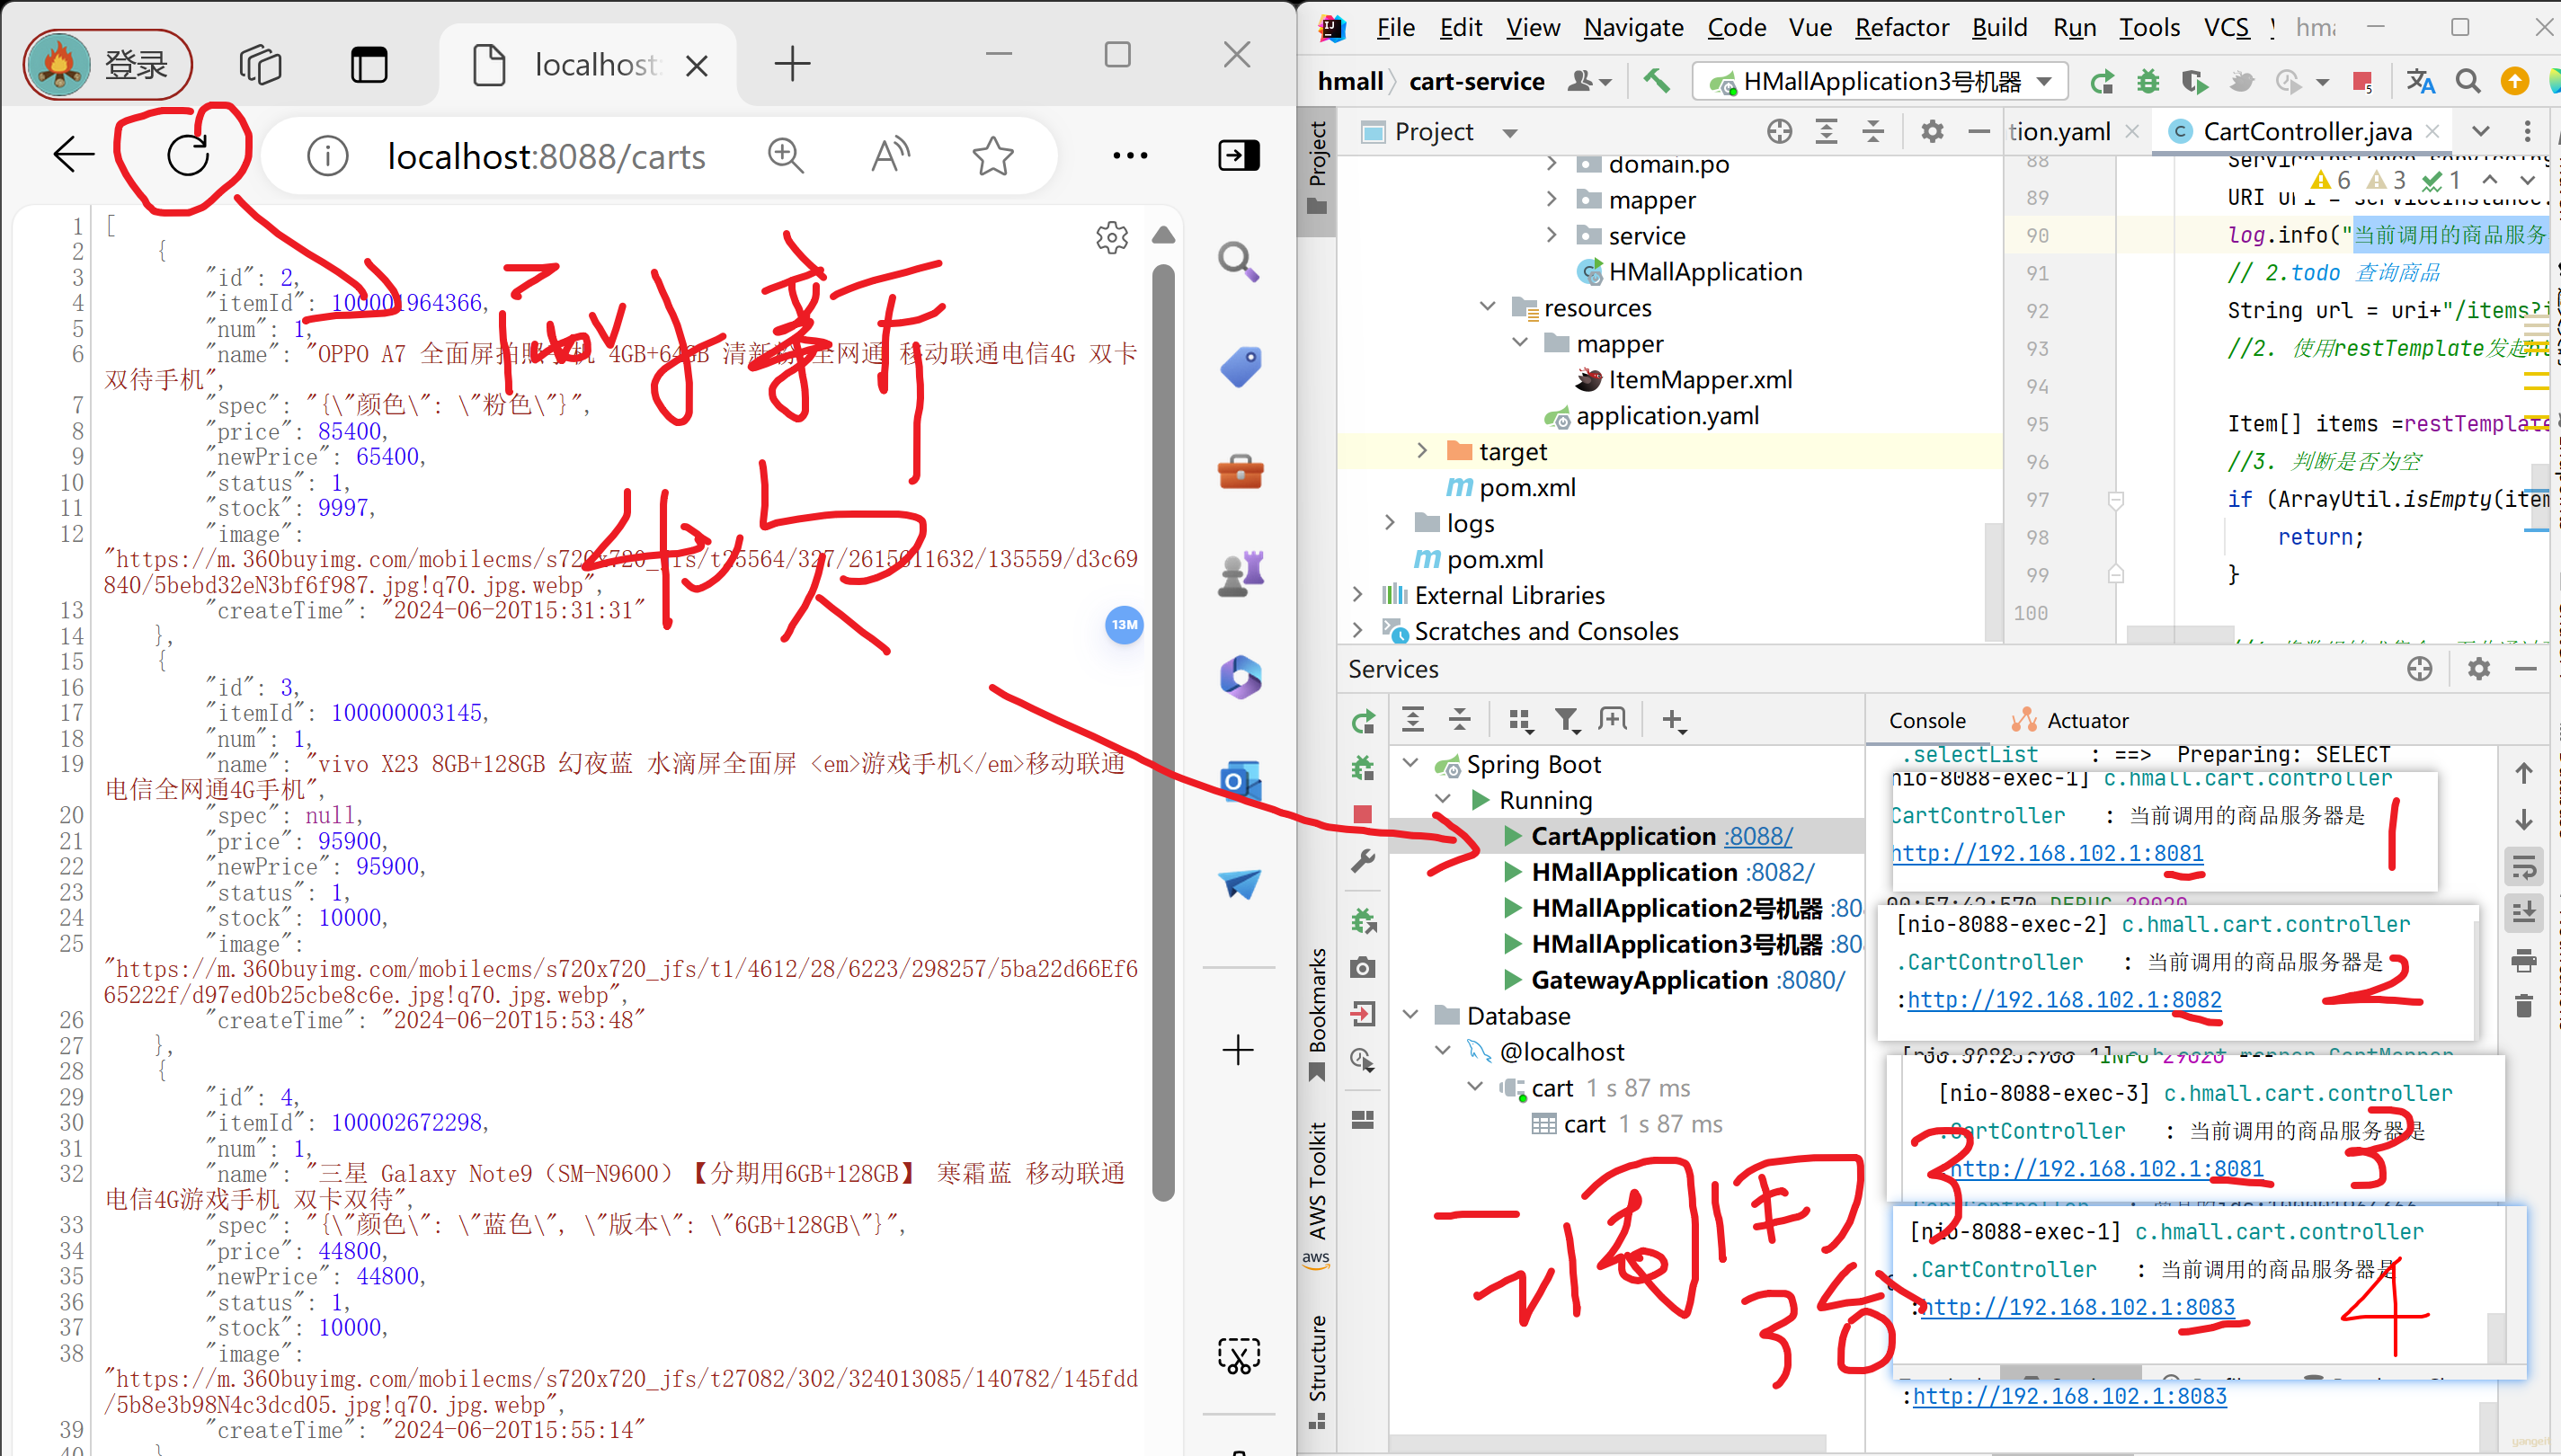Collapse the Spring Boot services node
The width and height of the screenshot is (2561, 1456).
pyautogui.click(x=1411, y=763)
